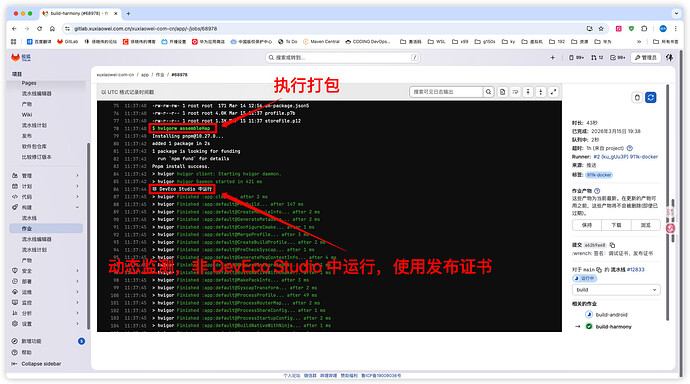Open the Maven Central bookmark
Screen dimensions: 690x384
[321, 42]
